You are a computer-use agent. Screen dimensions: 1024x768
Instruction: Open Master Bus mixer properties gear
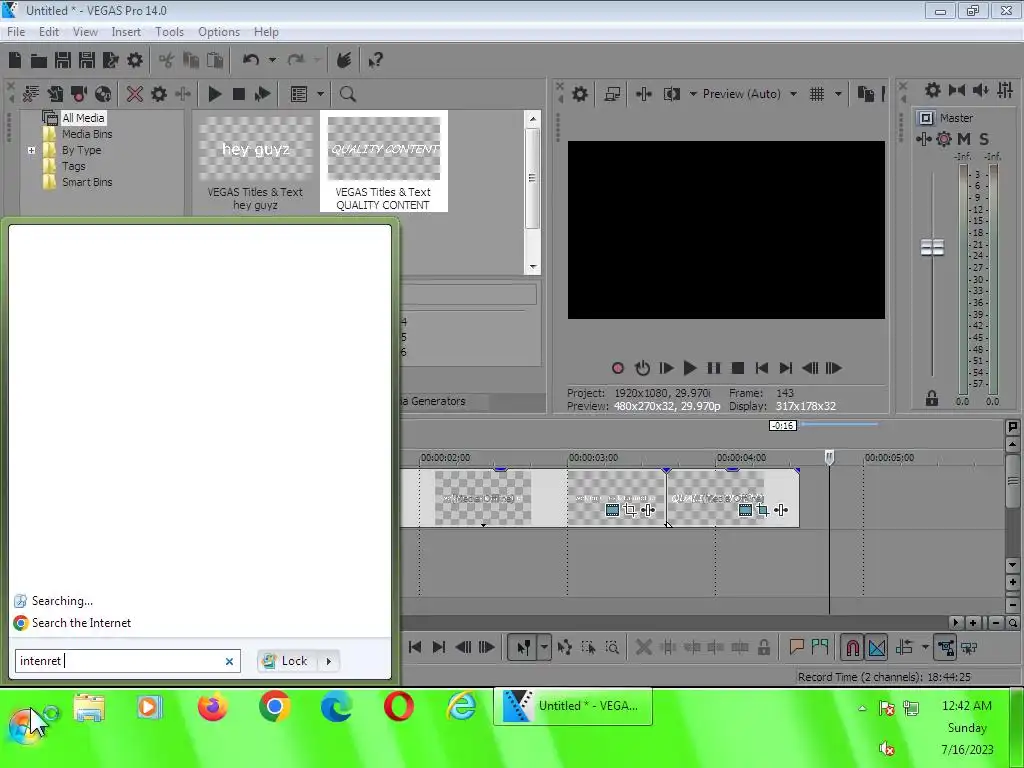point(933,90)
